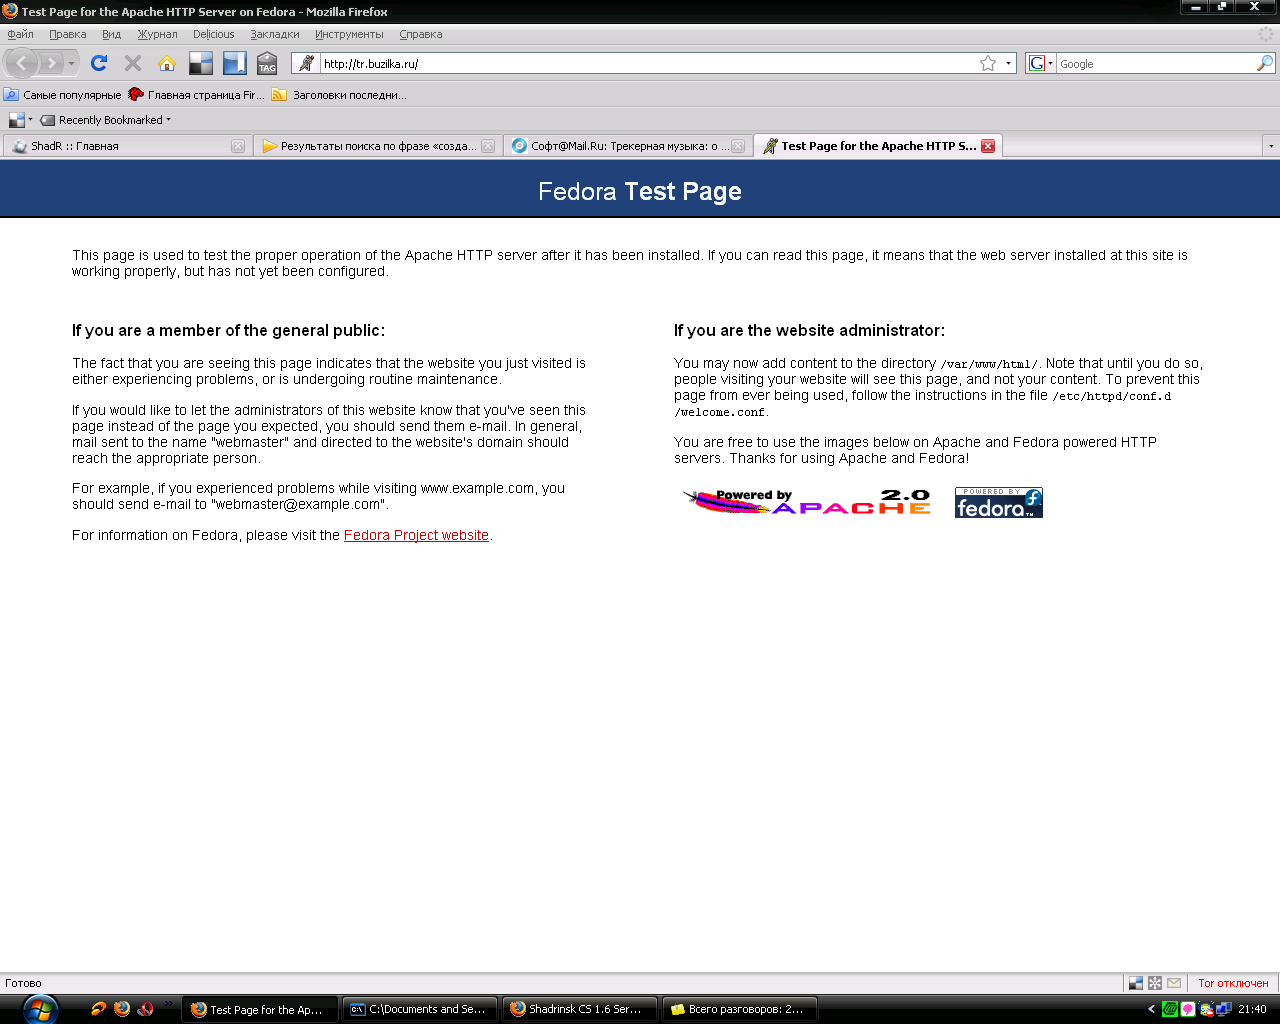
Task: Close the Test Page for Apache tab
Action: [988, 146]
